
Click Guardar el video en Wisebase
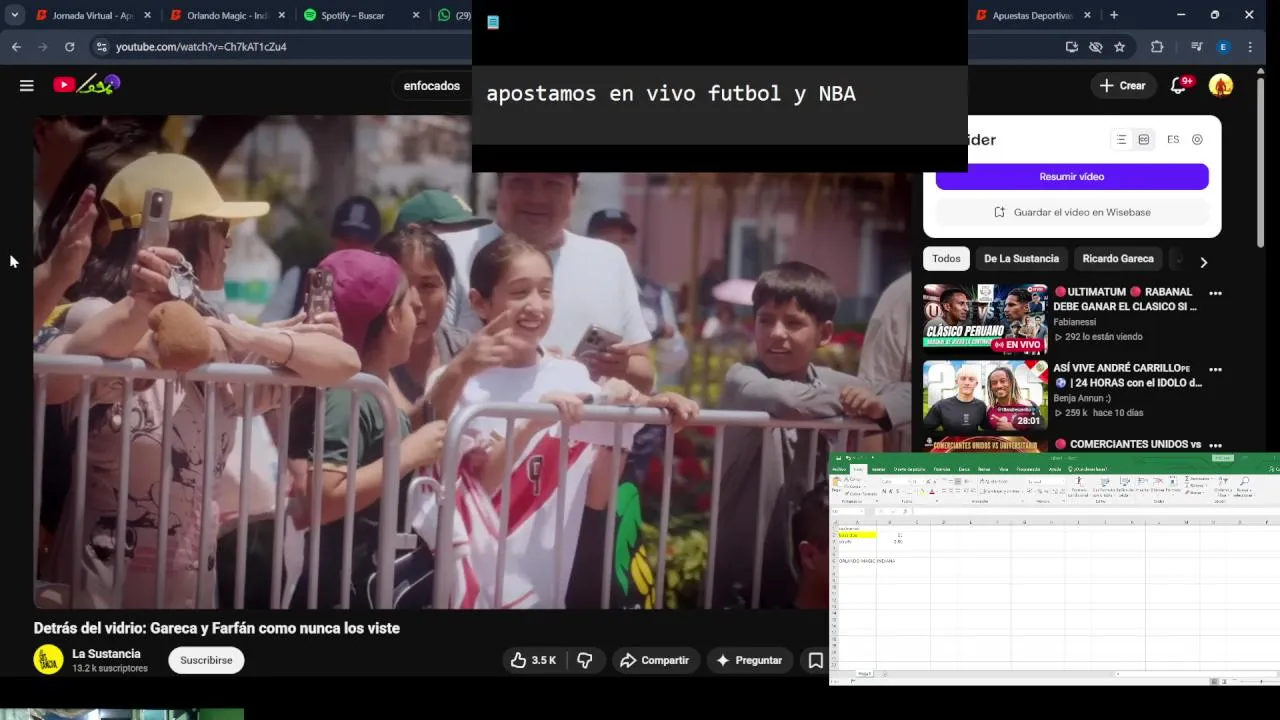point(1072,212)
